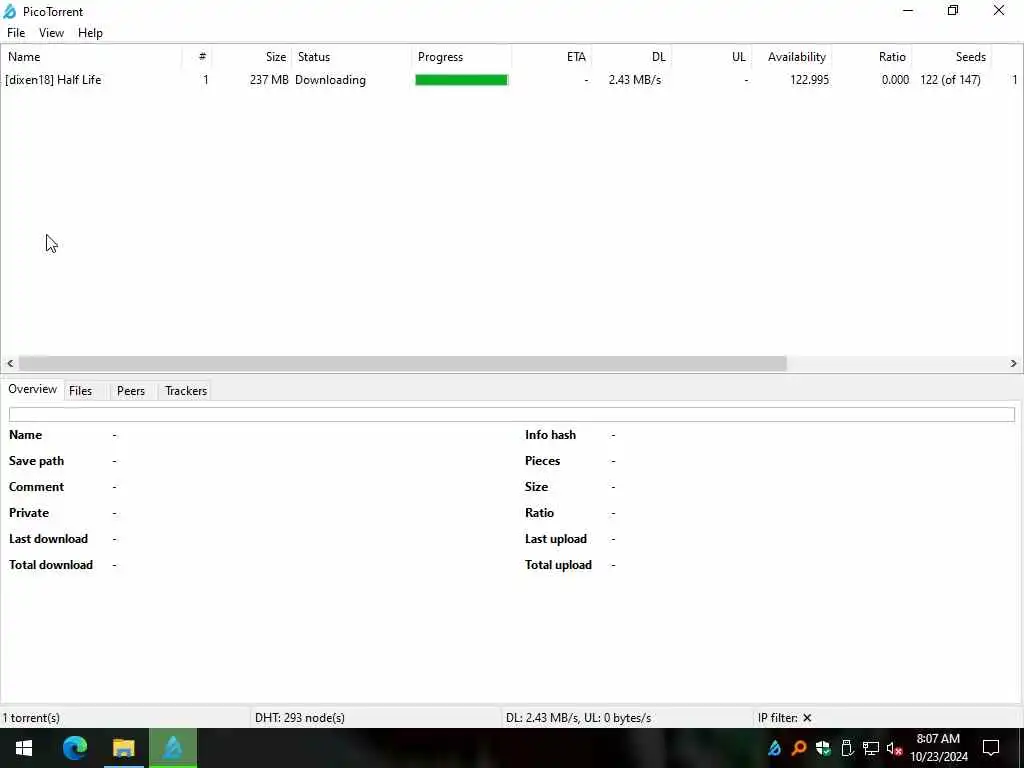Click the horizontal scrollbar left arrow

click(10, 364)
